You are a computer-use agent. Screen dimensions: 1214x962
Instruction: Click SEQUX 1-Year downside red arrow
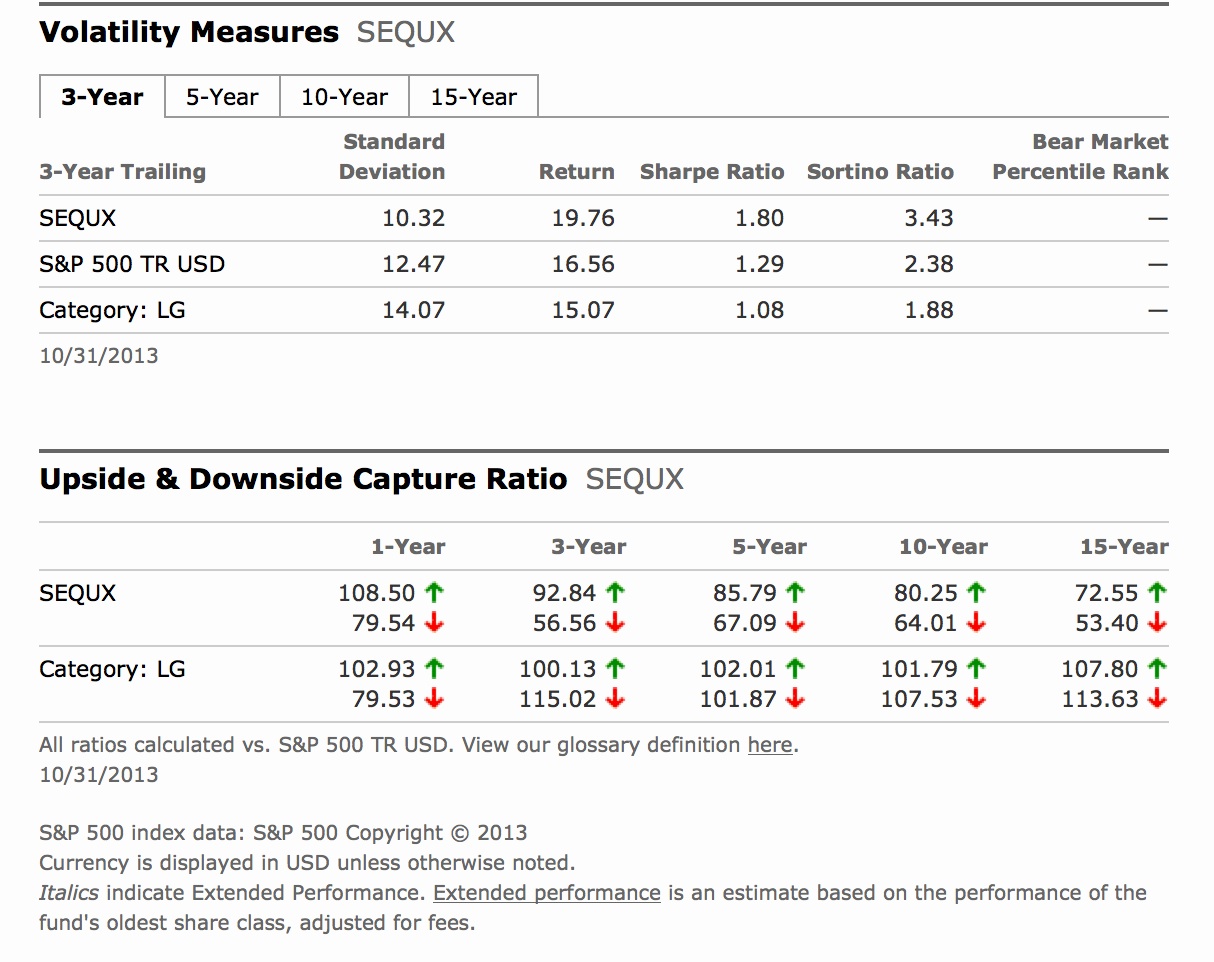[434, 623]
